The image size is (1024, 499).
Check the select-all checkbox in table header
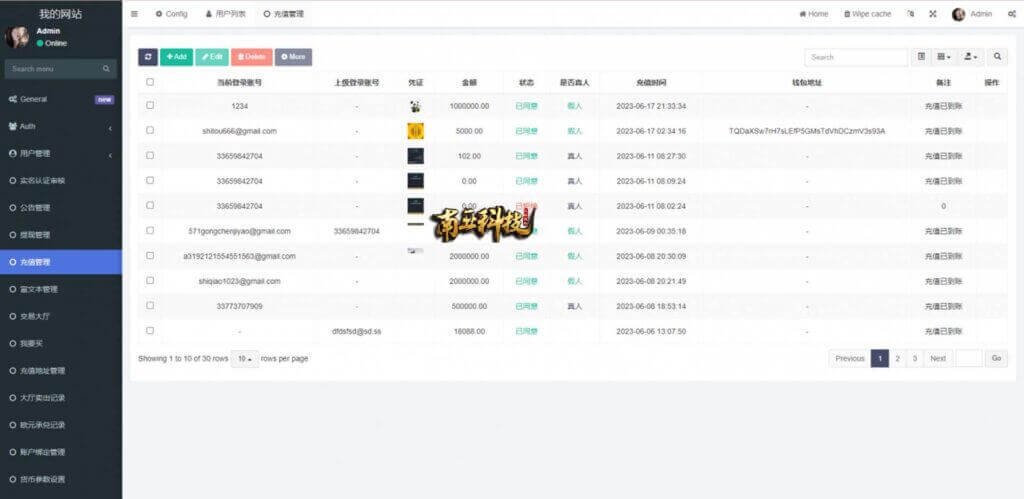(x=150, y=82)
